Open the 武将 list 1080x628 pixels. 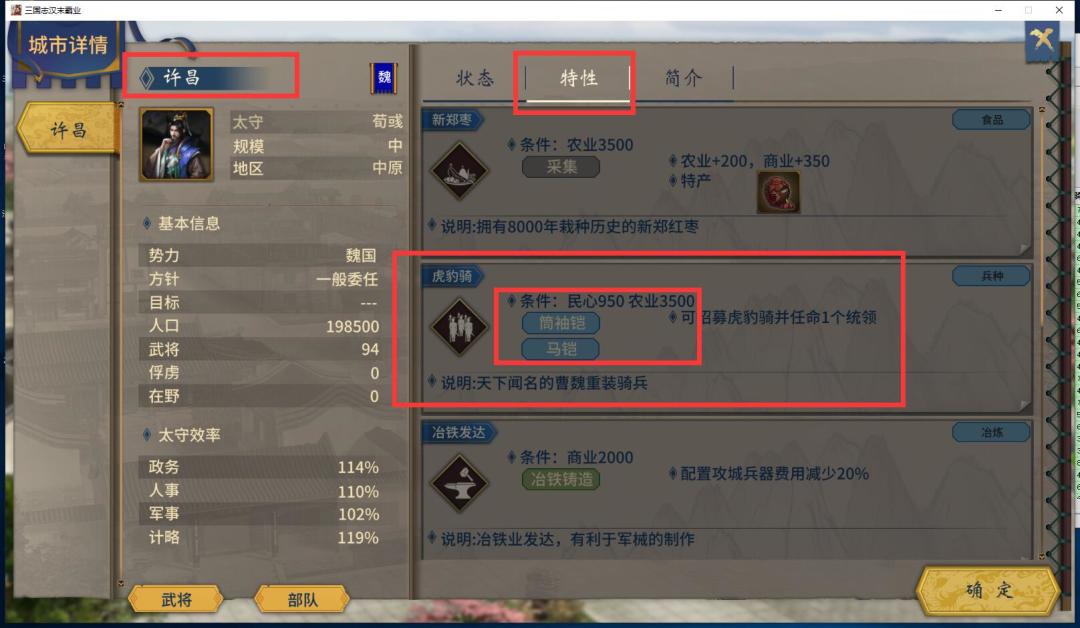pos(176,600)
